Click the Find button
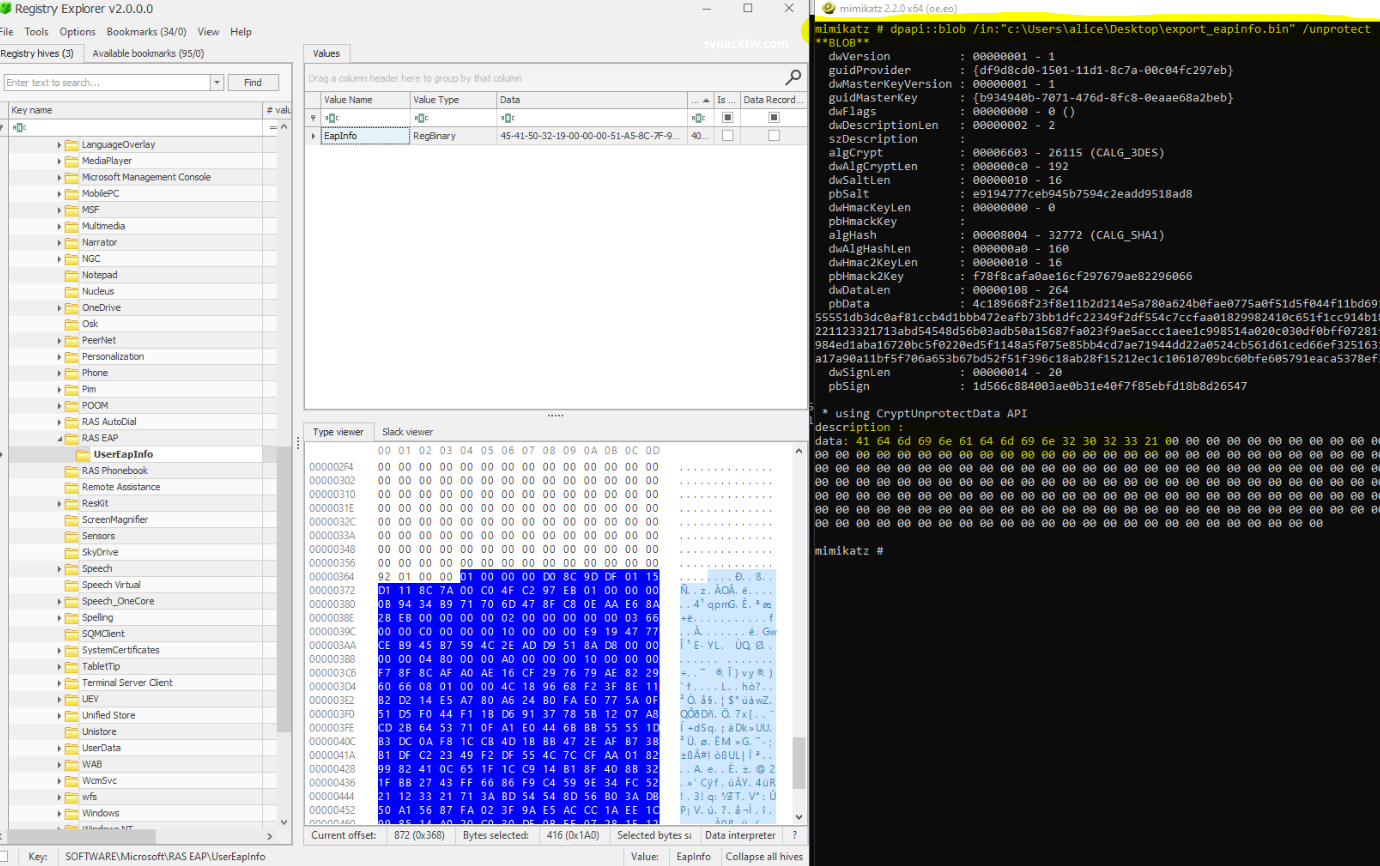Screen dimensions: 1380x866 point(253,82)
